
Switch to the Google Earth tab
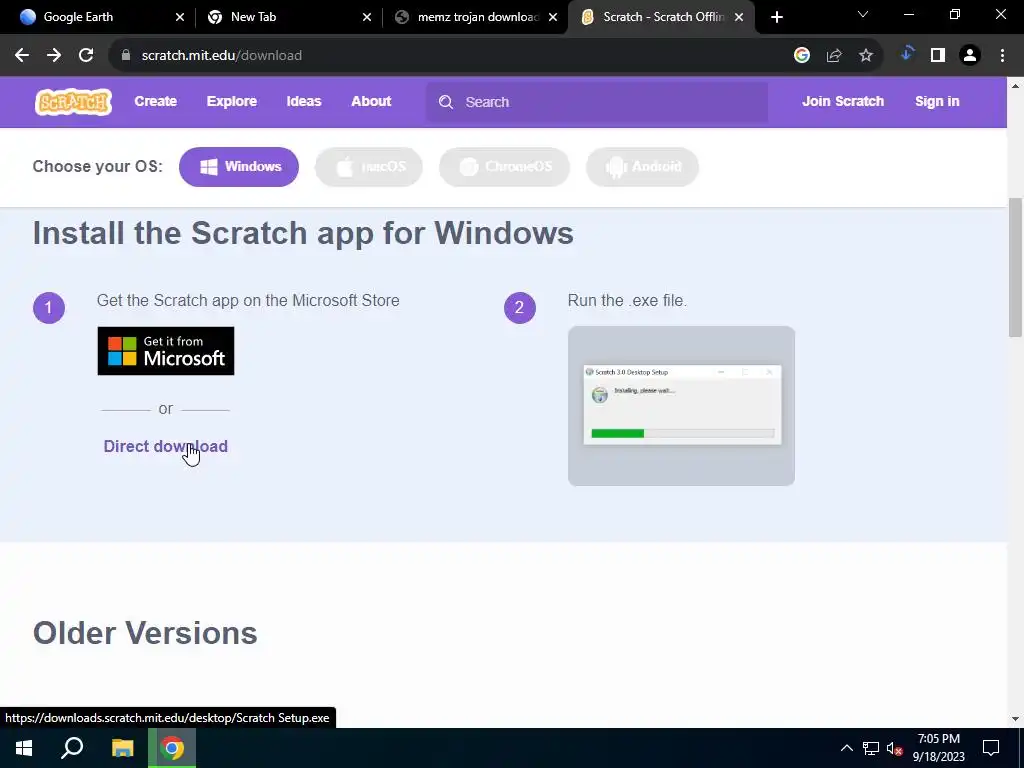[97, 17]
